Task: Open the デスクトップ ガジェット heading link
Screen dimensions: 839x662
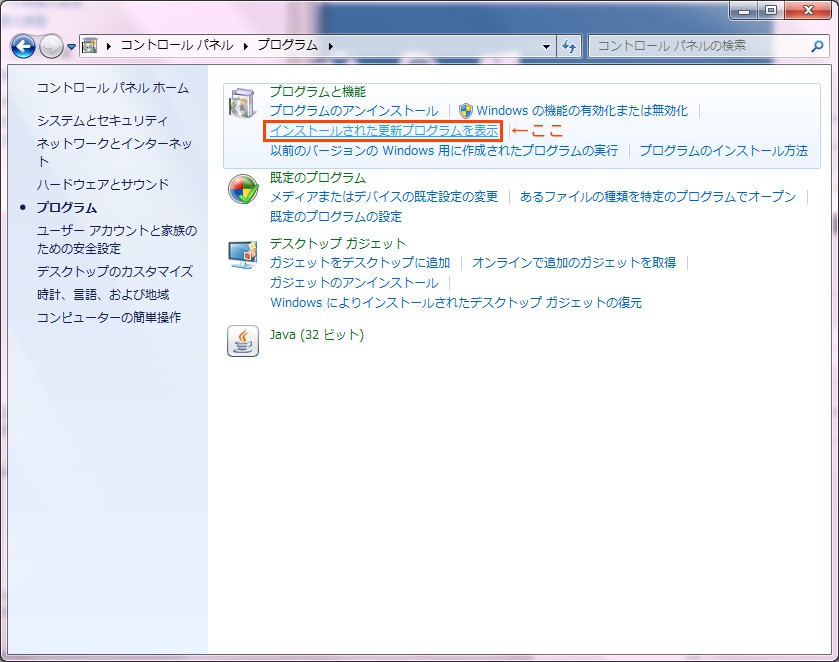Action: [x=338, y=244]
